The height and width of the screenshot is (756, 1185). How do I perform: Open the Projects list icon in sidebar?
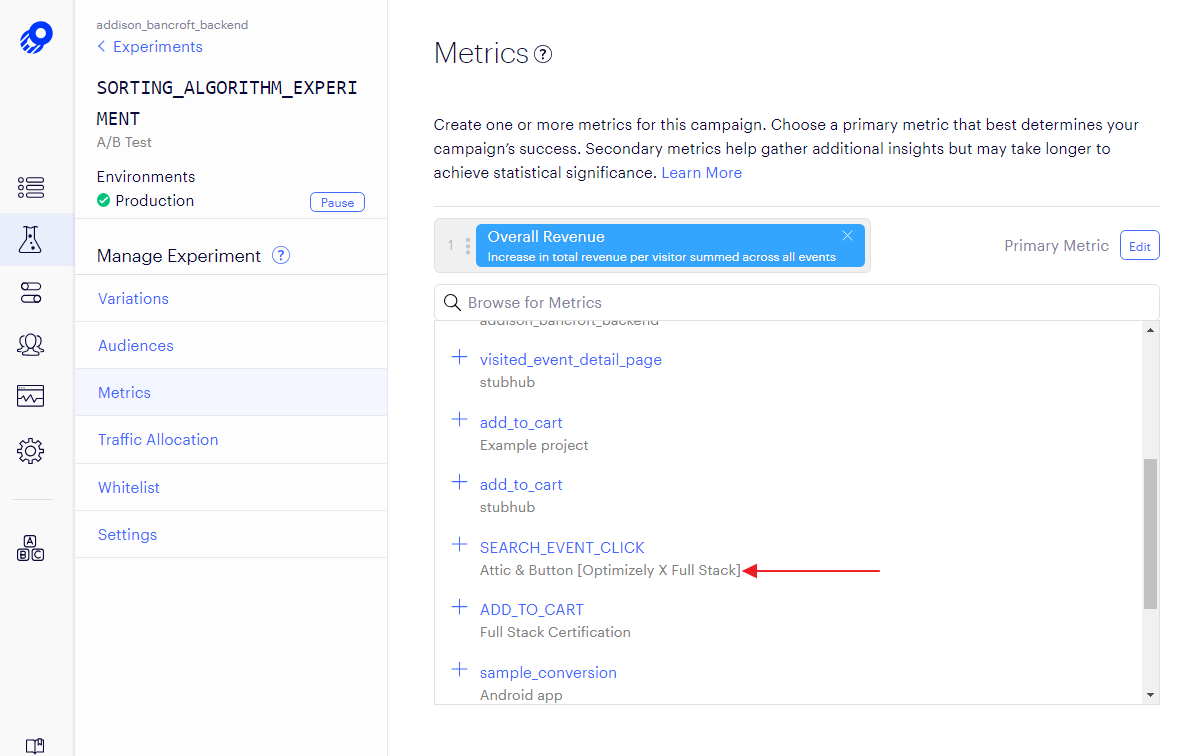31,187
